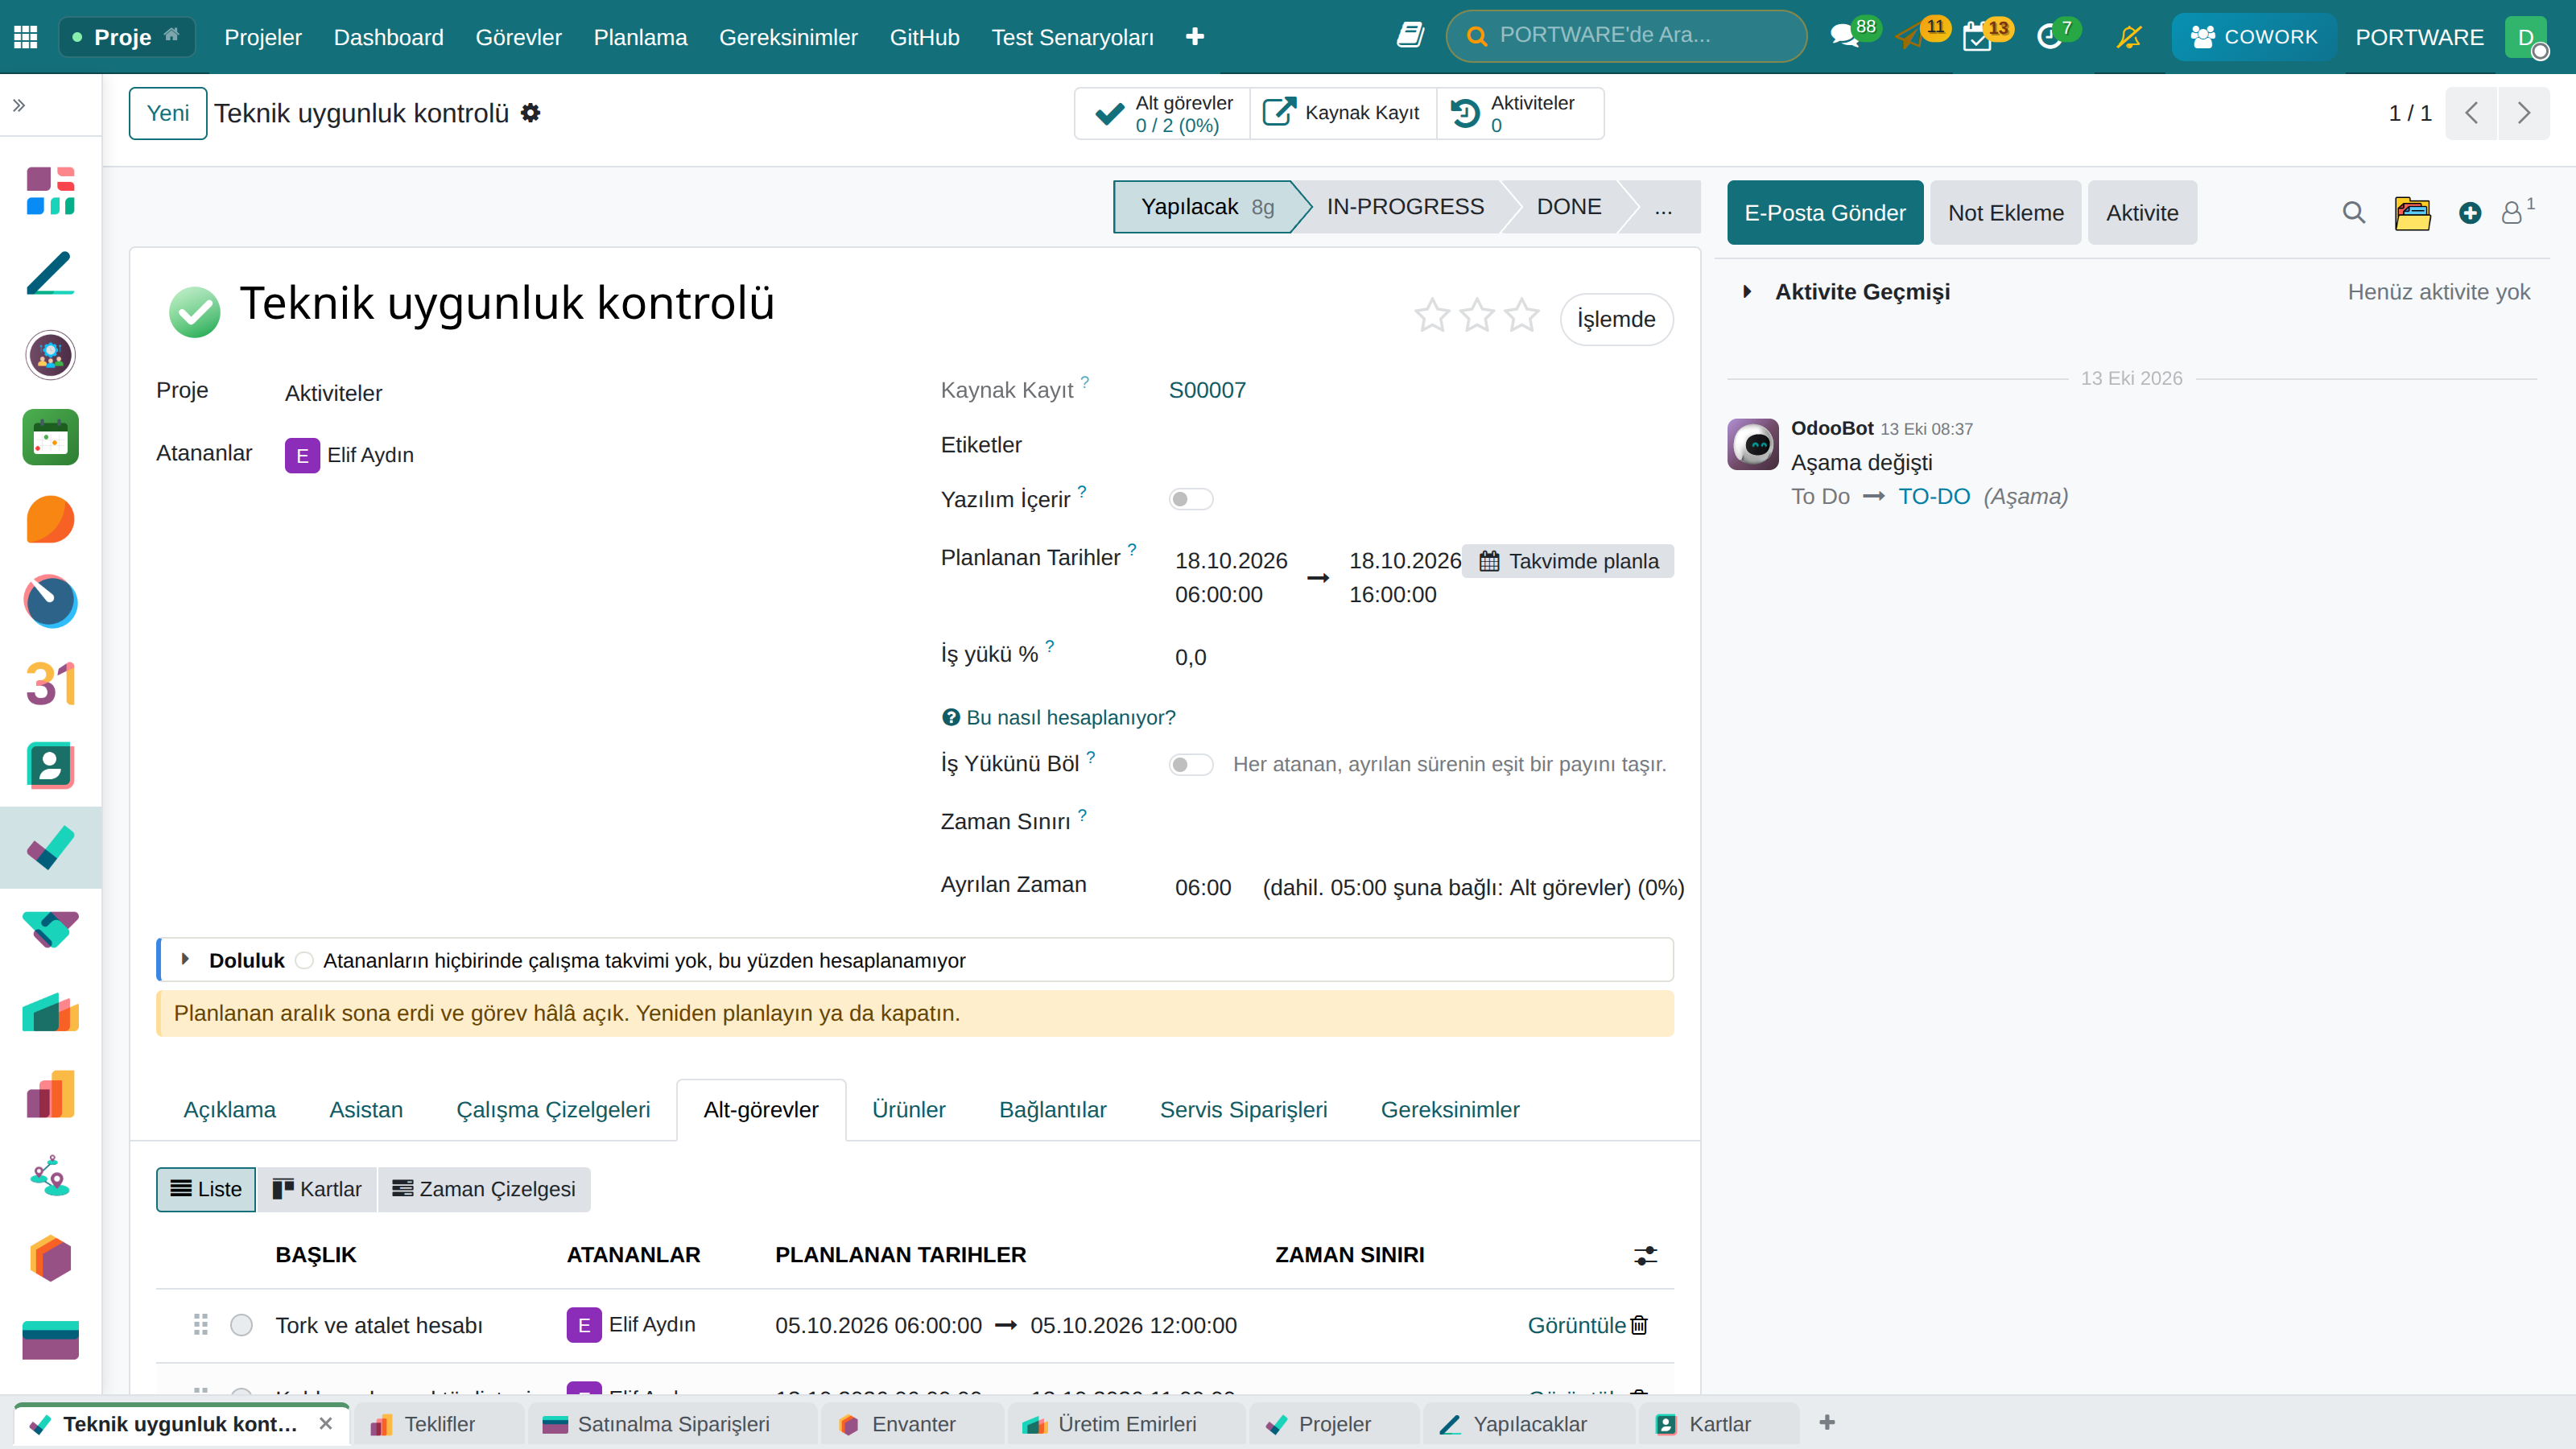Mark Tork ve atalet hesabı subtask done
This screenshot has height=1449, width=2576.
click(241, 1325)
